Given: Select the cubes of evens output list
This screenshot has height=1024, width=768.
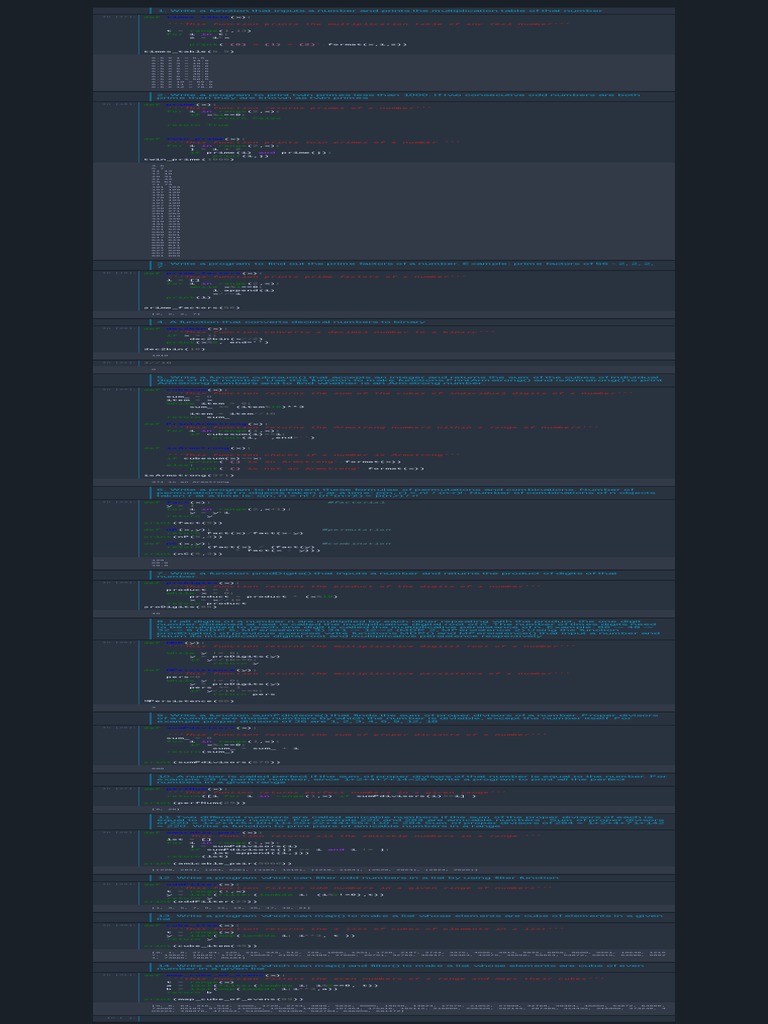Looking at the screenshot, I should 409,1010.
